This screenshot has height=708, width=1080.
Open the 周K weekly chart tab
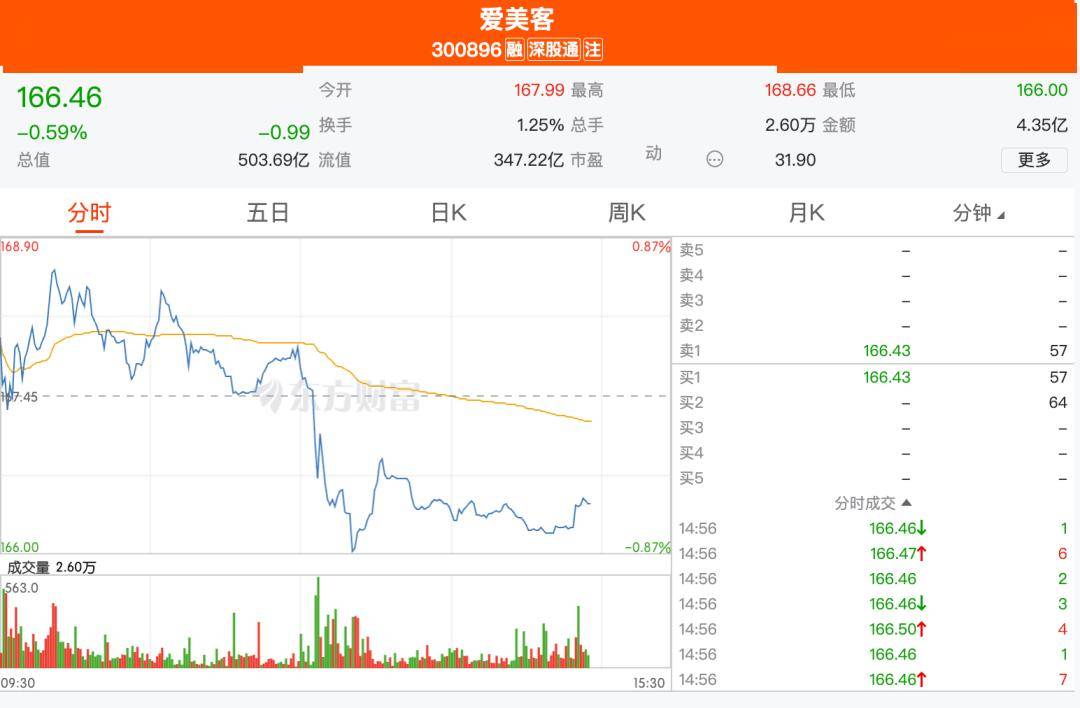pyautogui.click(x=627, y=213)
